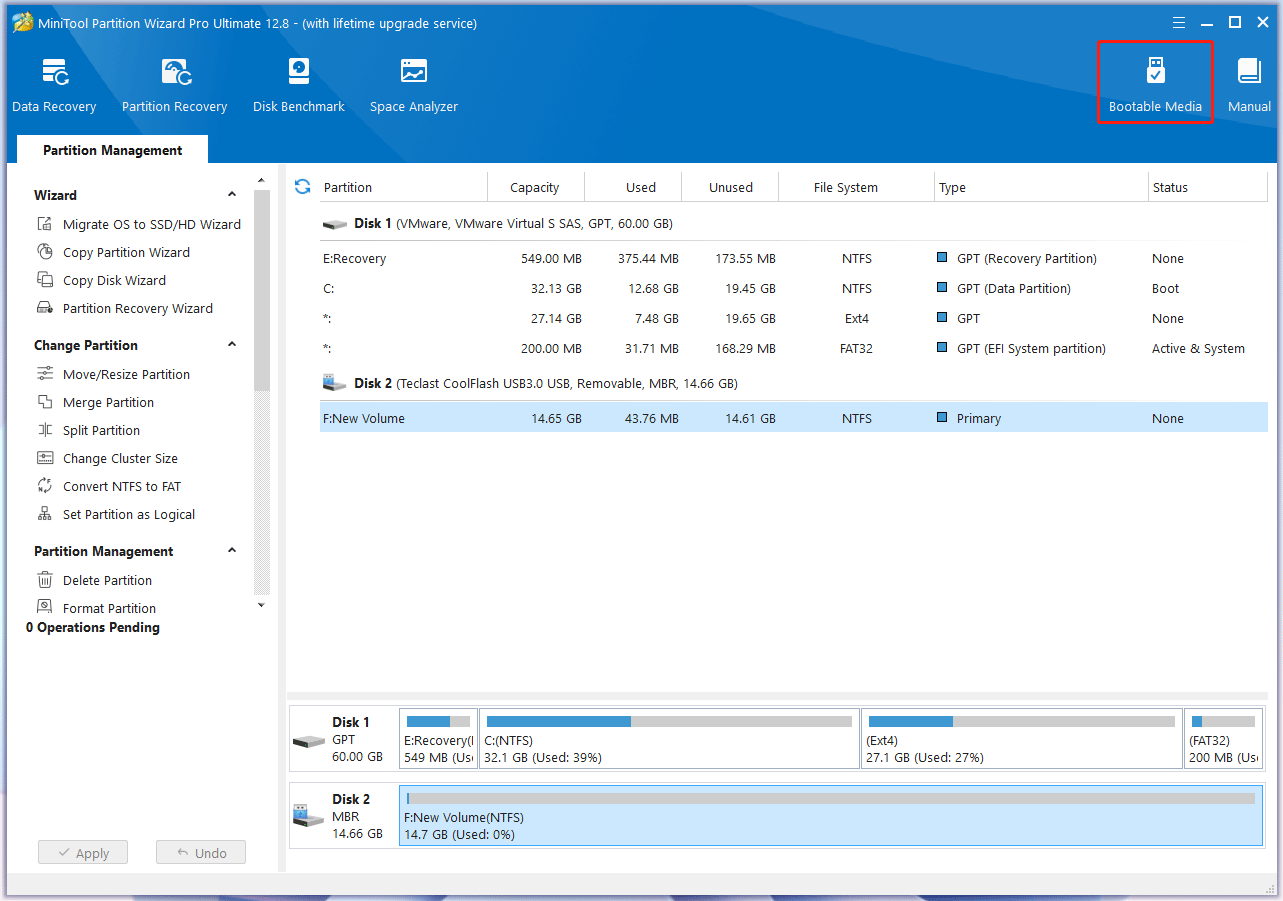
Task: Click the Disk 1 header row in table
Action: click(794, 224)
